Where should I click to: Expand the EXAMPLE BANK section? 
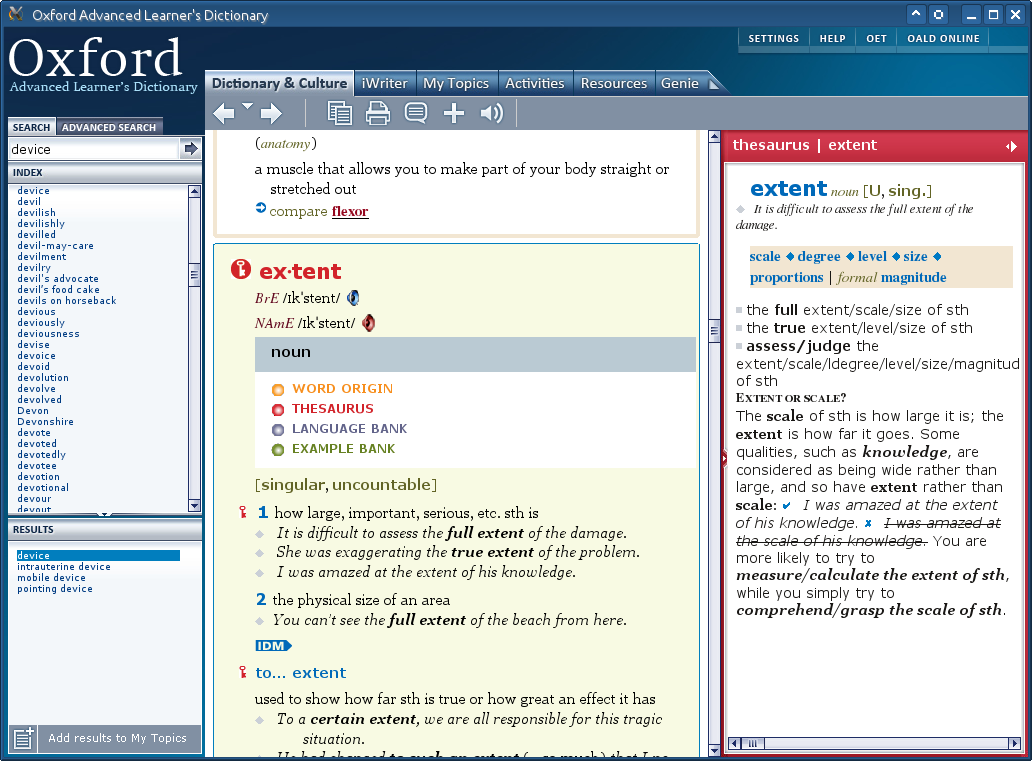[344, 449]
